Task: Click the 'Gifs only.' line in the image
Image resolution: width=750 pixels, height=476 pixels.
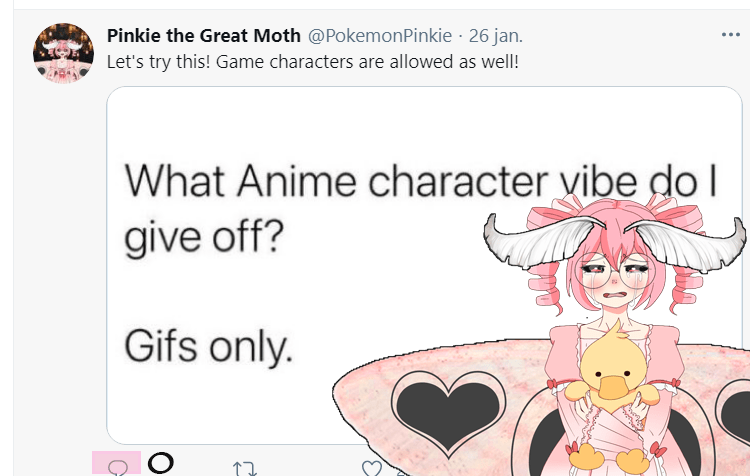Action: (208, 345)
